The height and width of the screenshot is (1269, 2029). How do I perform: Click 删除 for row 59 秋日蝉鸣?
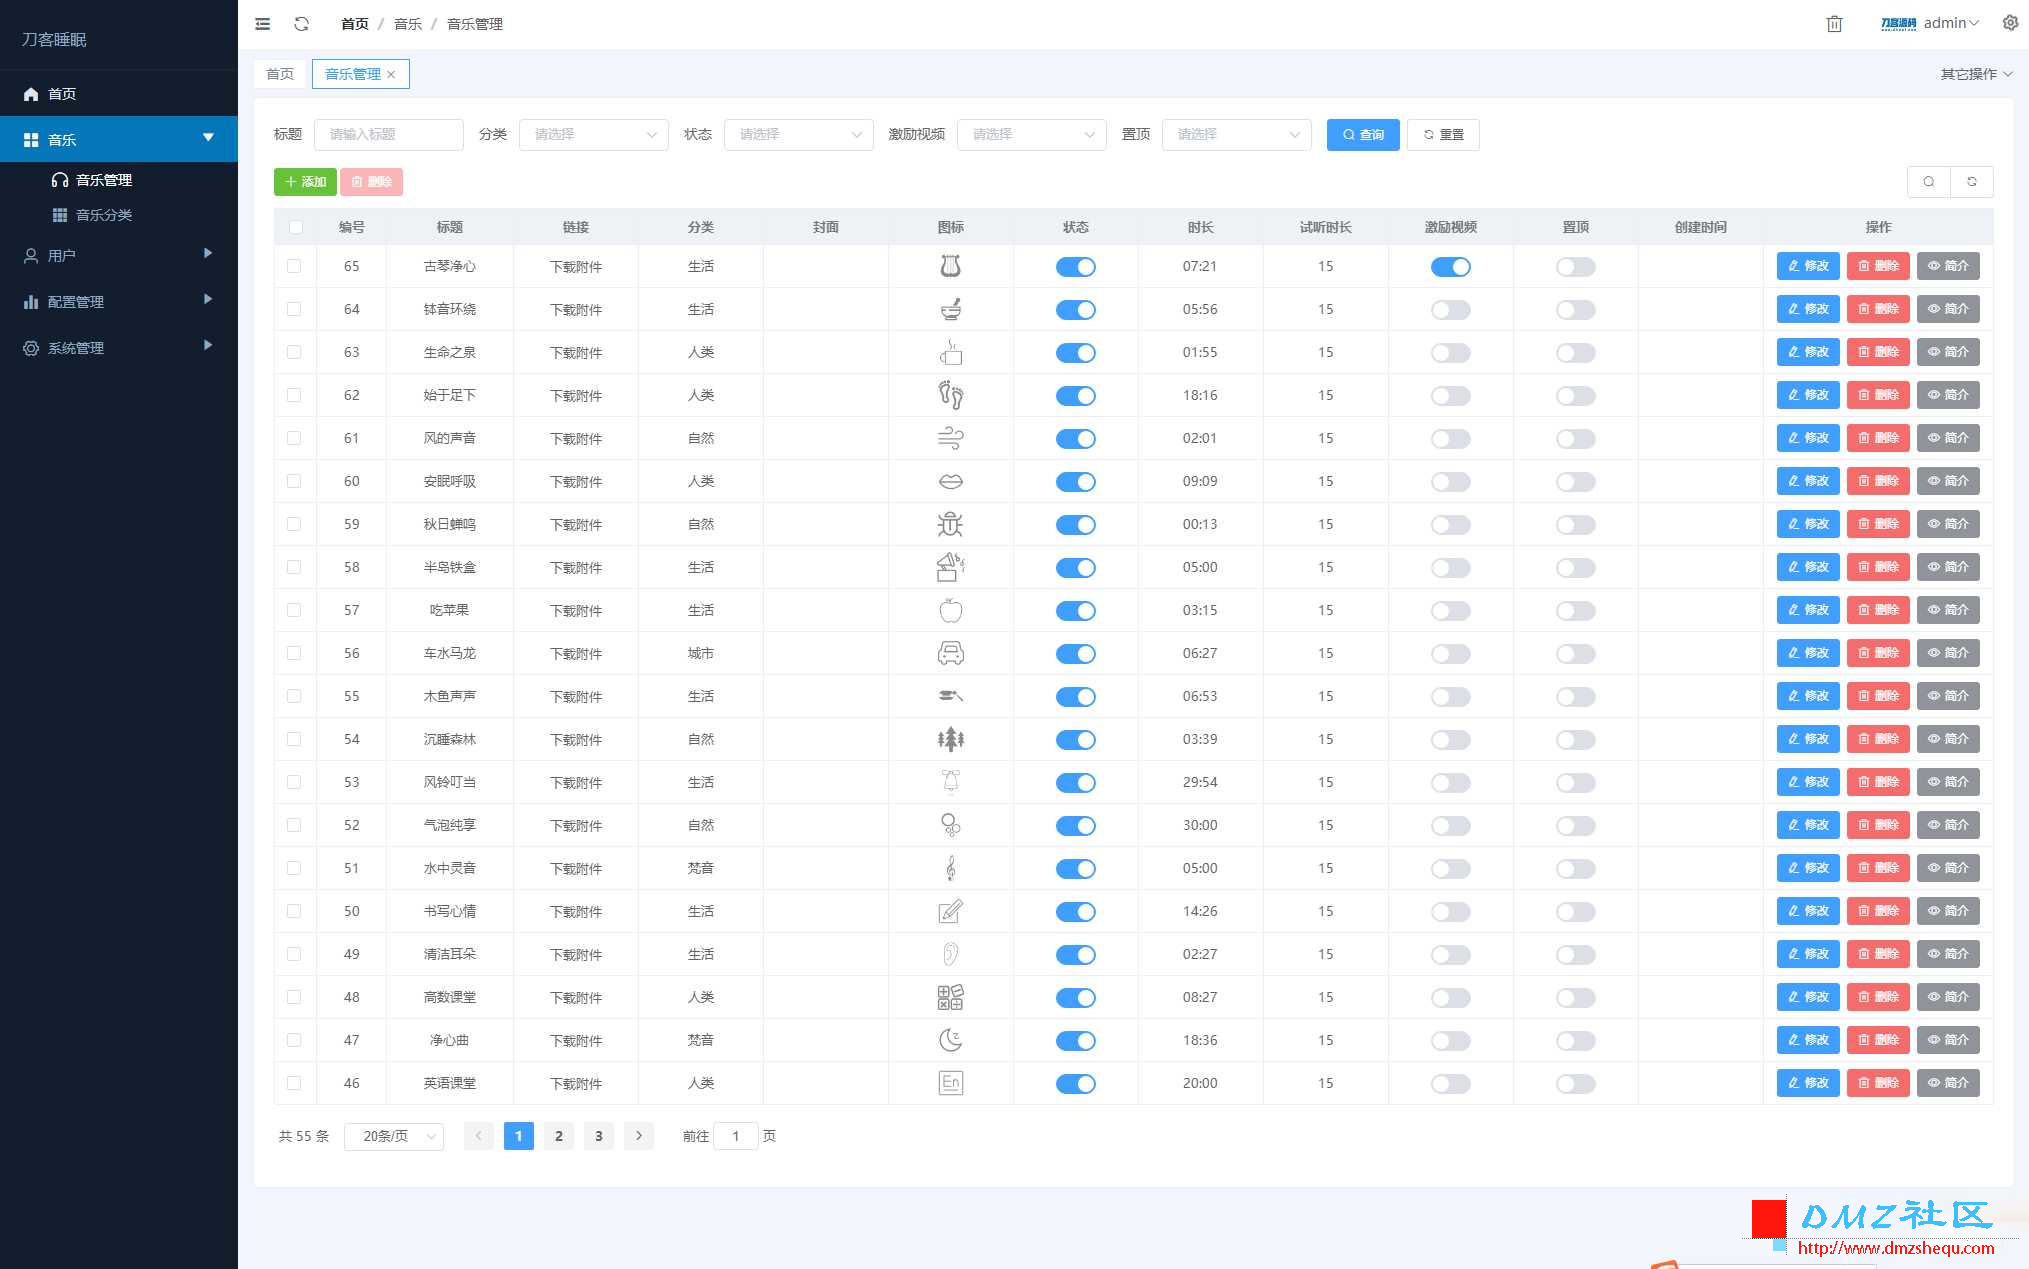[x=1878, y=524]
